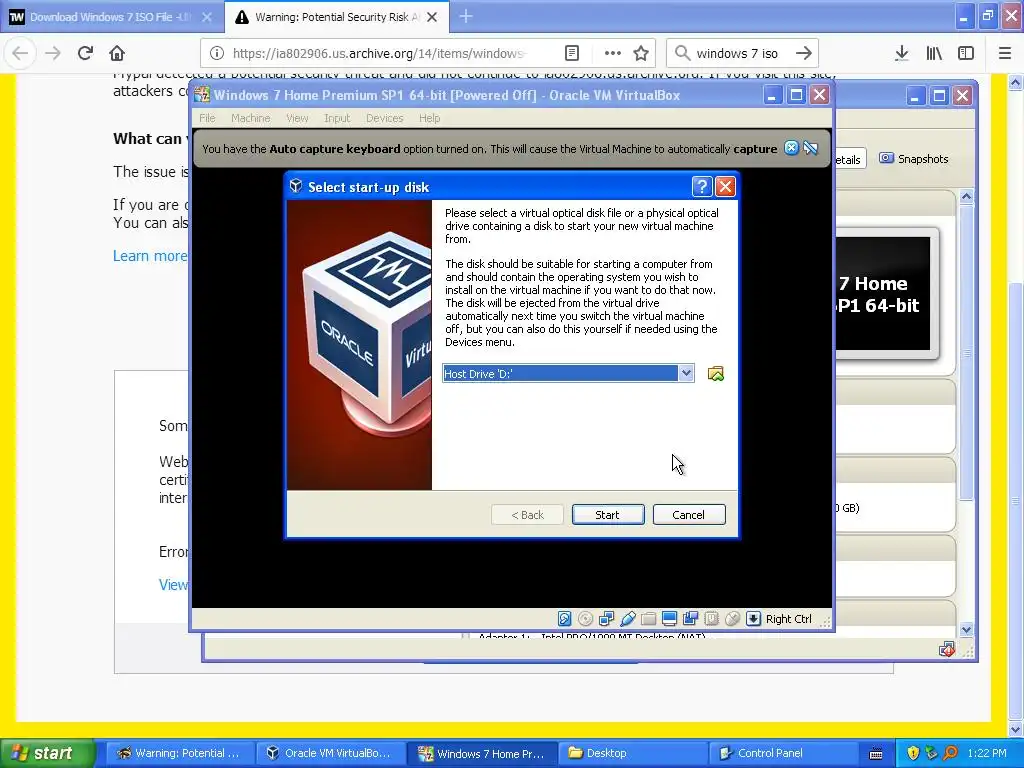Click the VirtualBox Manager details scroll-up arrow
1024x768 pixels.
click(x=967, y=197)
